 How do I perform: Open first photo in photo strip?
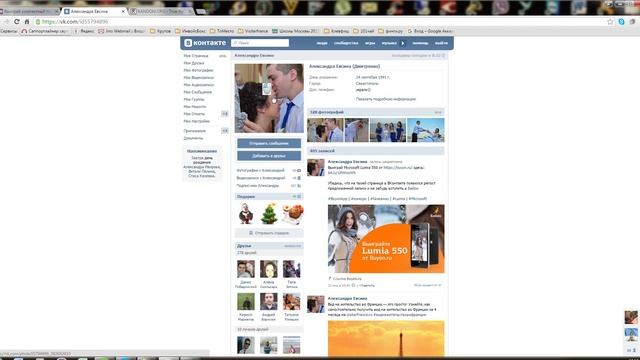click(x=325, y=130)
